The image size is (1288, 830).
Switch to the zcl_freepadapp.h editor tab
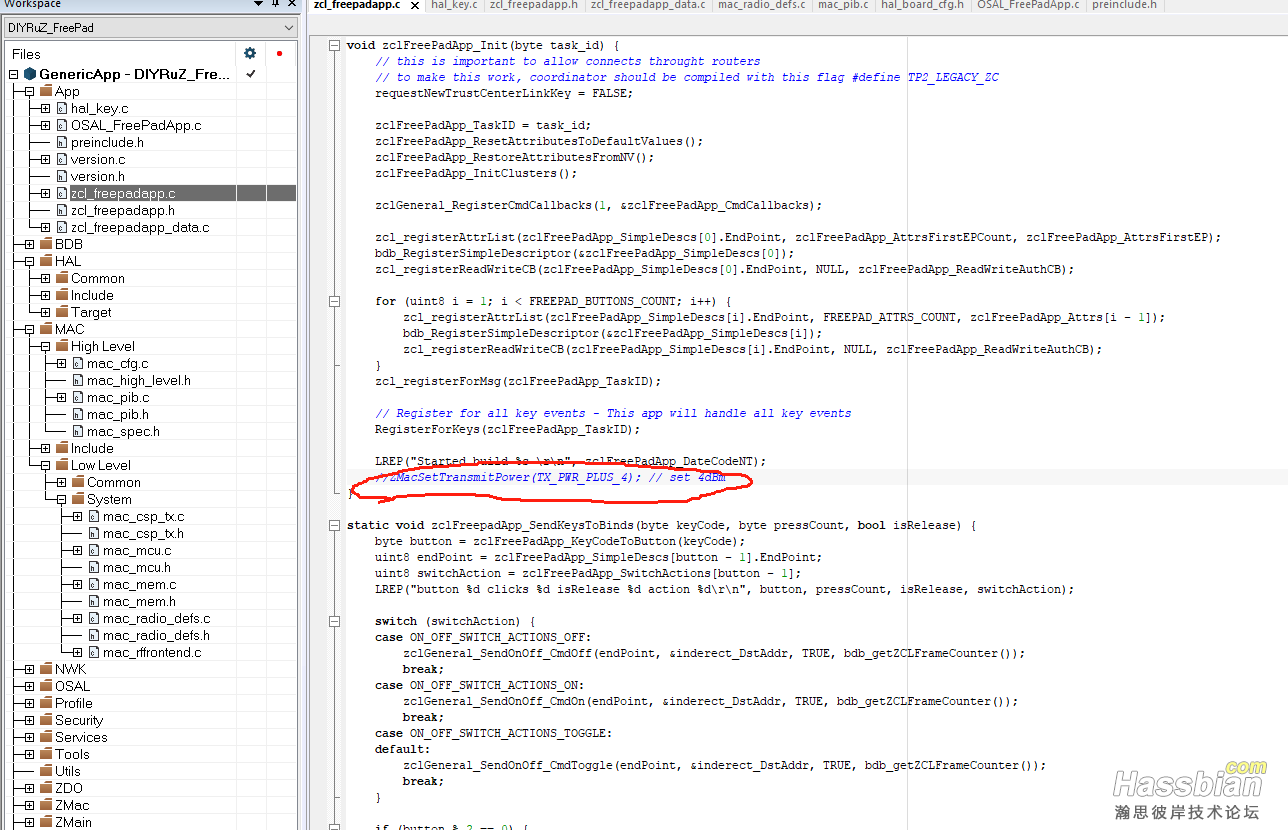[533, 5]
